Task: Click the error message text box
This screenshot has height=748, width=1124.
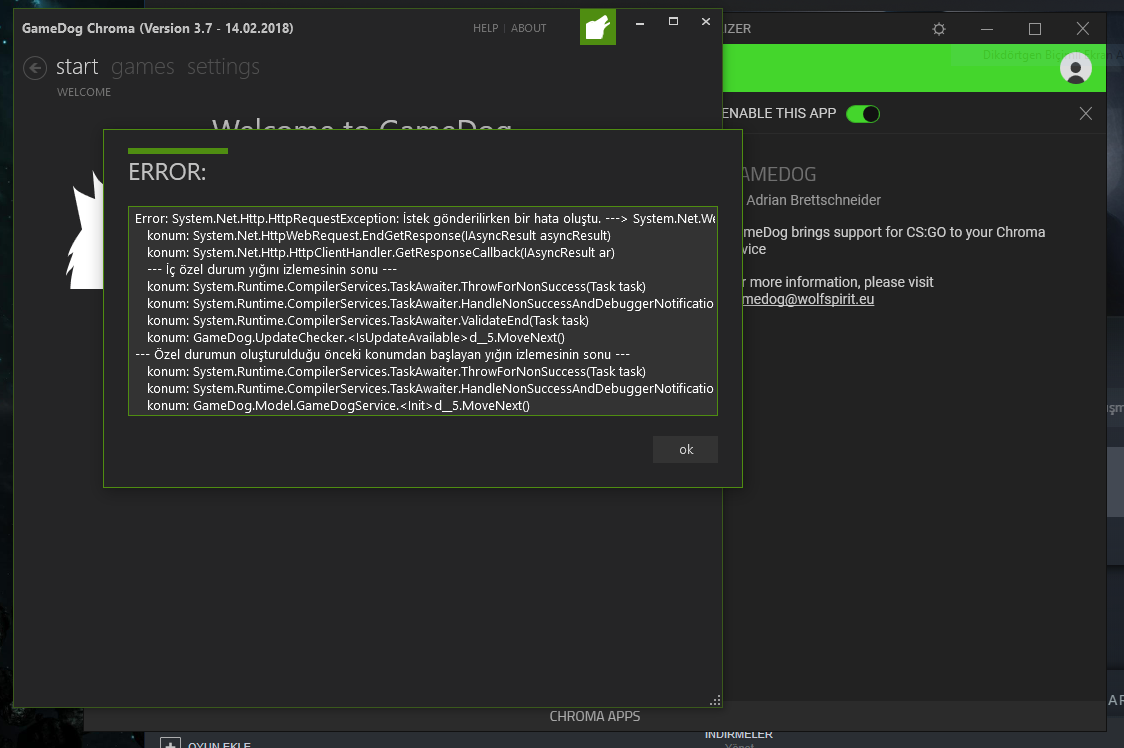Action: tap(423, 311)
